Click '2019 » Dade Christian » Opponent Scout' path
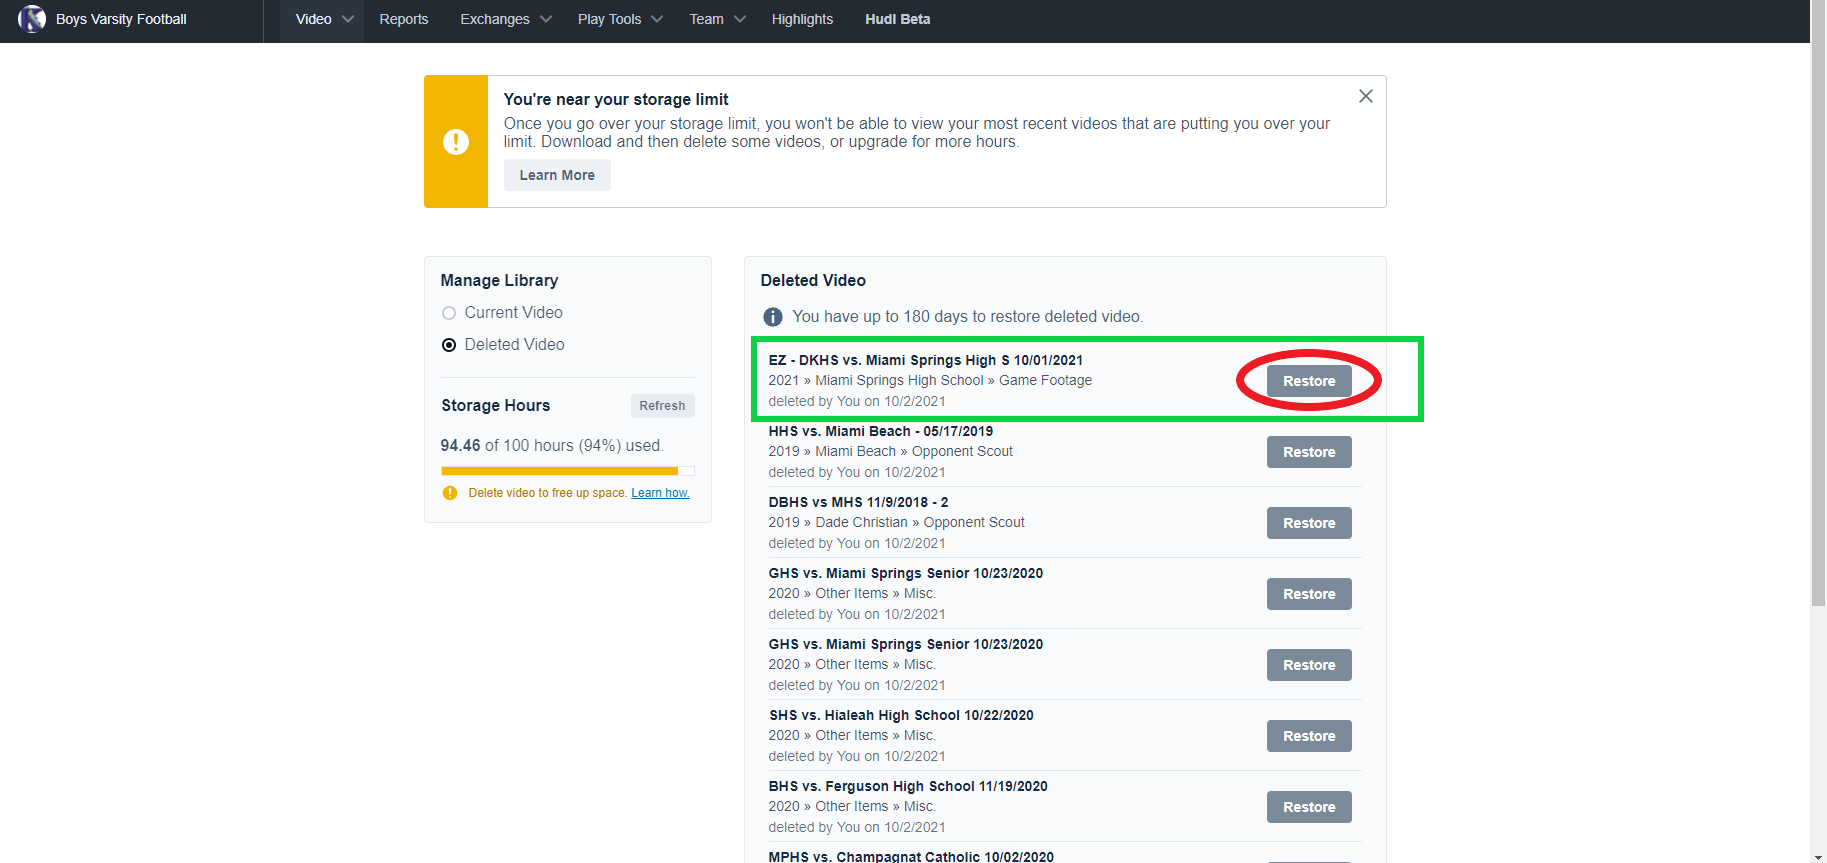This screenshot has width=1827, height=863. [897, 522]
